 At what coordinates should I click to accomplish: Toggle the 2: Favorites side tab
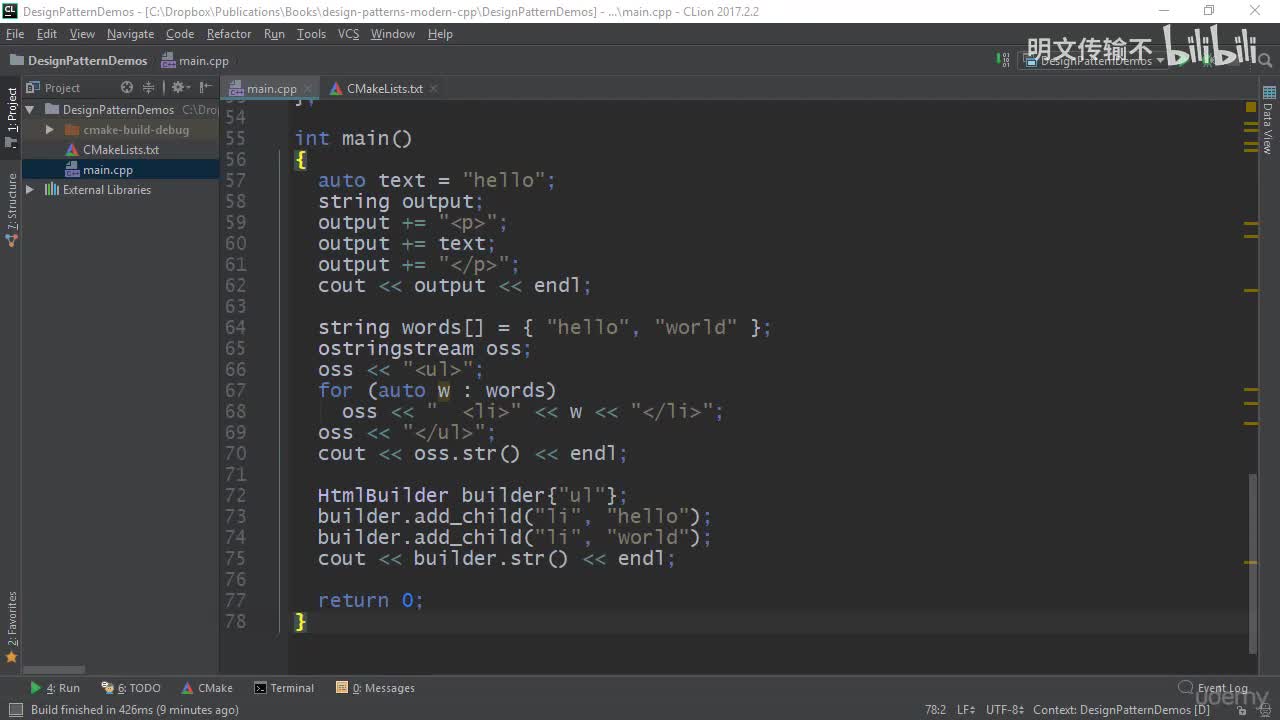(12, 628)
